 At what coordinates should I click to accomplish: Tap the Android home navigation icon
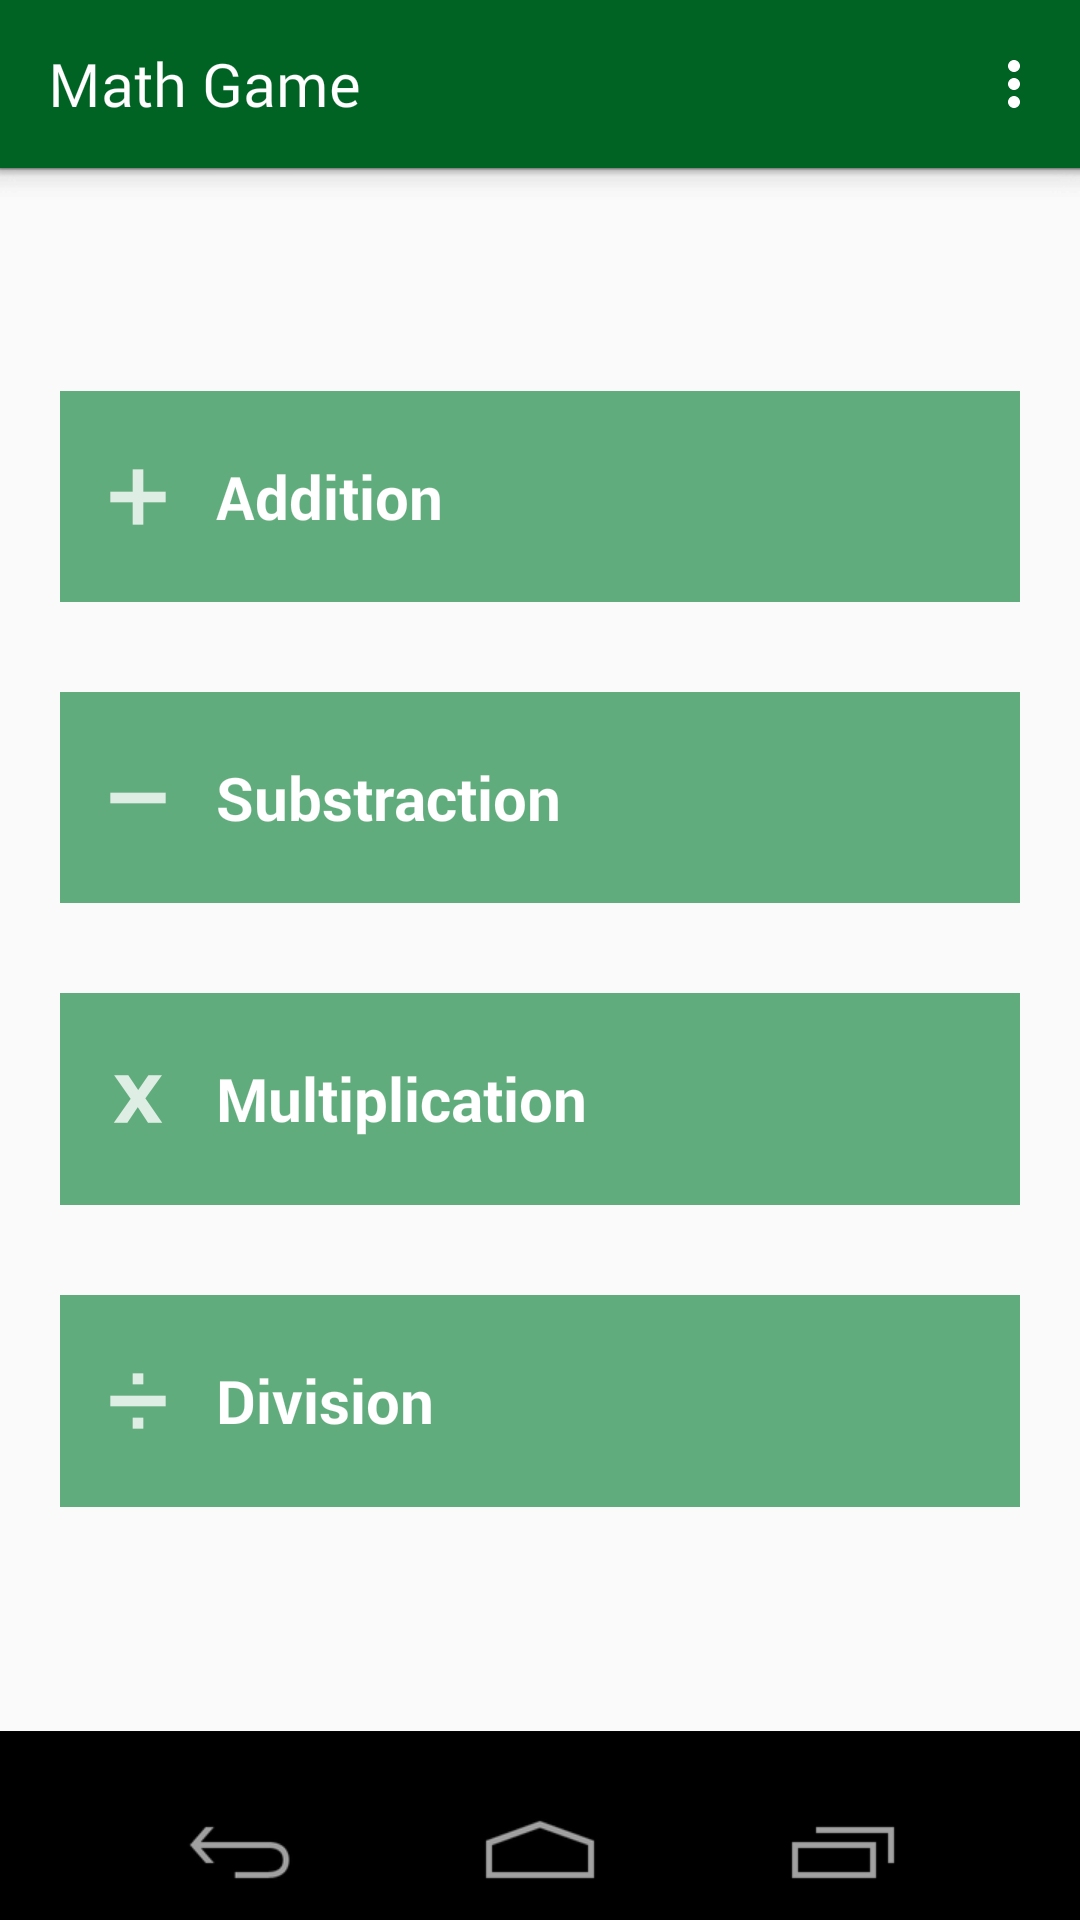540,1850
